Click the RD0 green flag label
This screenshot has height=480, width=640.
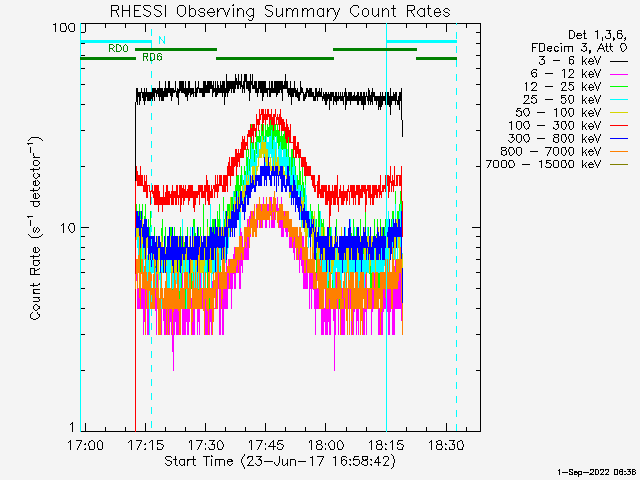(118, 49)
